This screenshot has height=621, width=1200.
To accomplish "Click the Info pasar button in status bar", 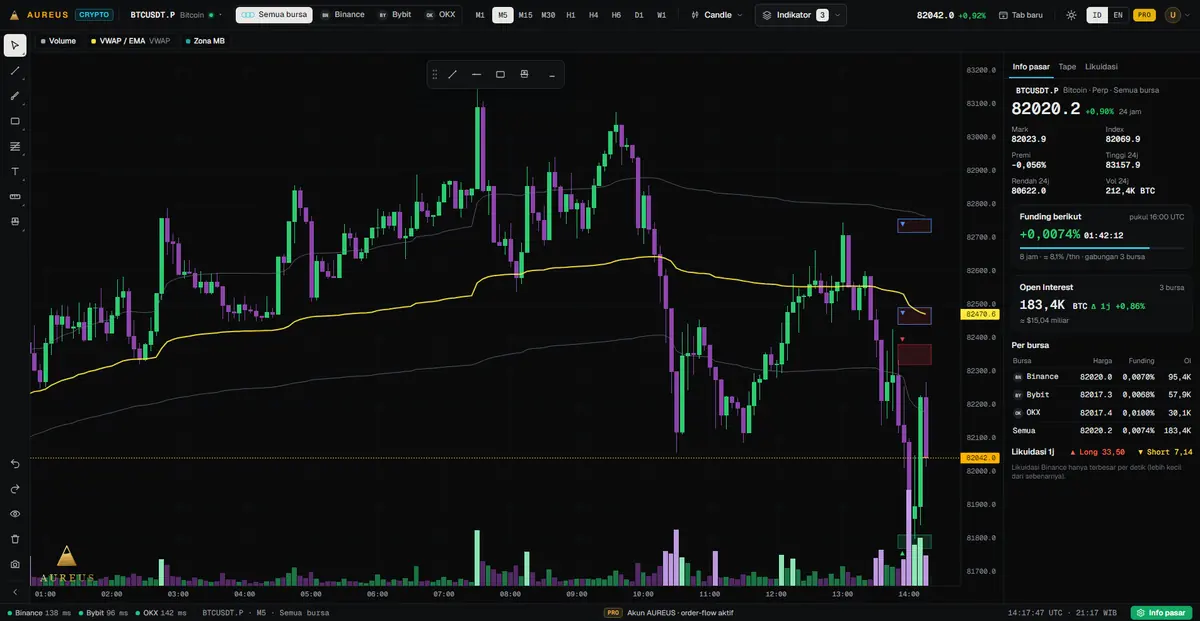I will (1160, 612).
